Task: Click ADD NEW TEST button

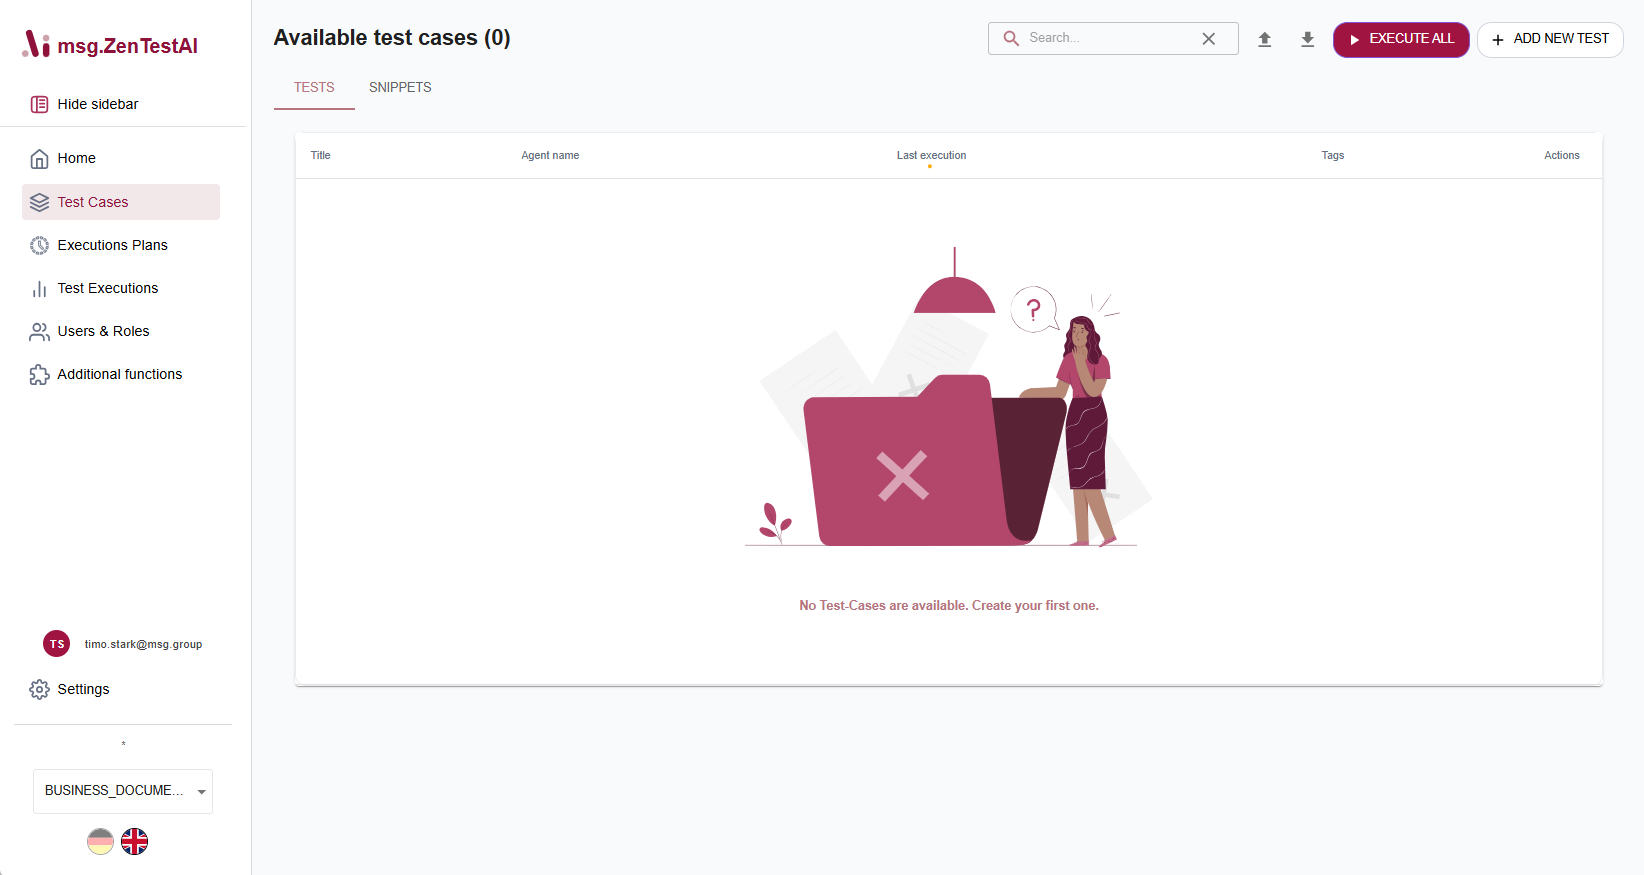Action: 1550,39
